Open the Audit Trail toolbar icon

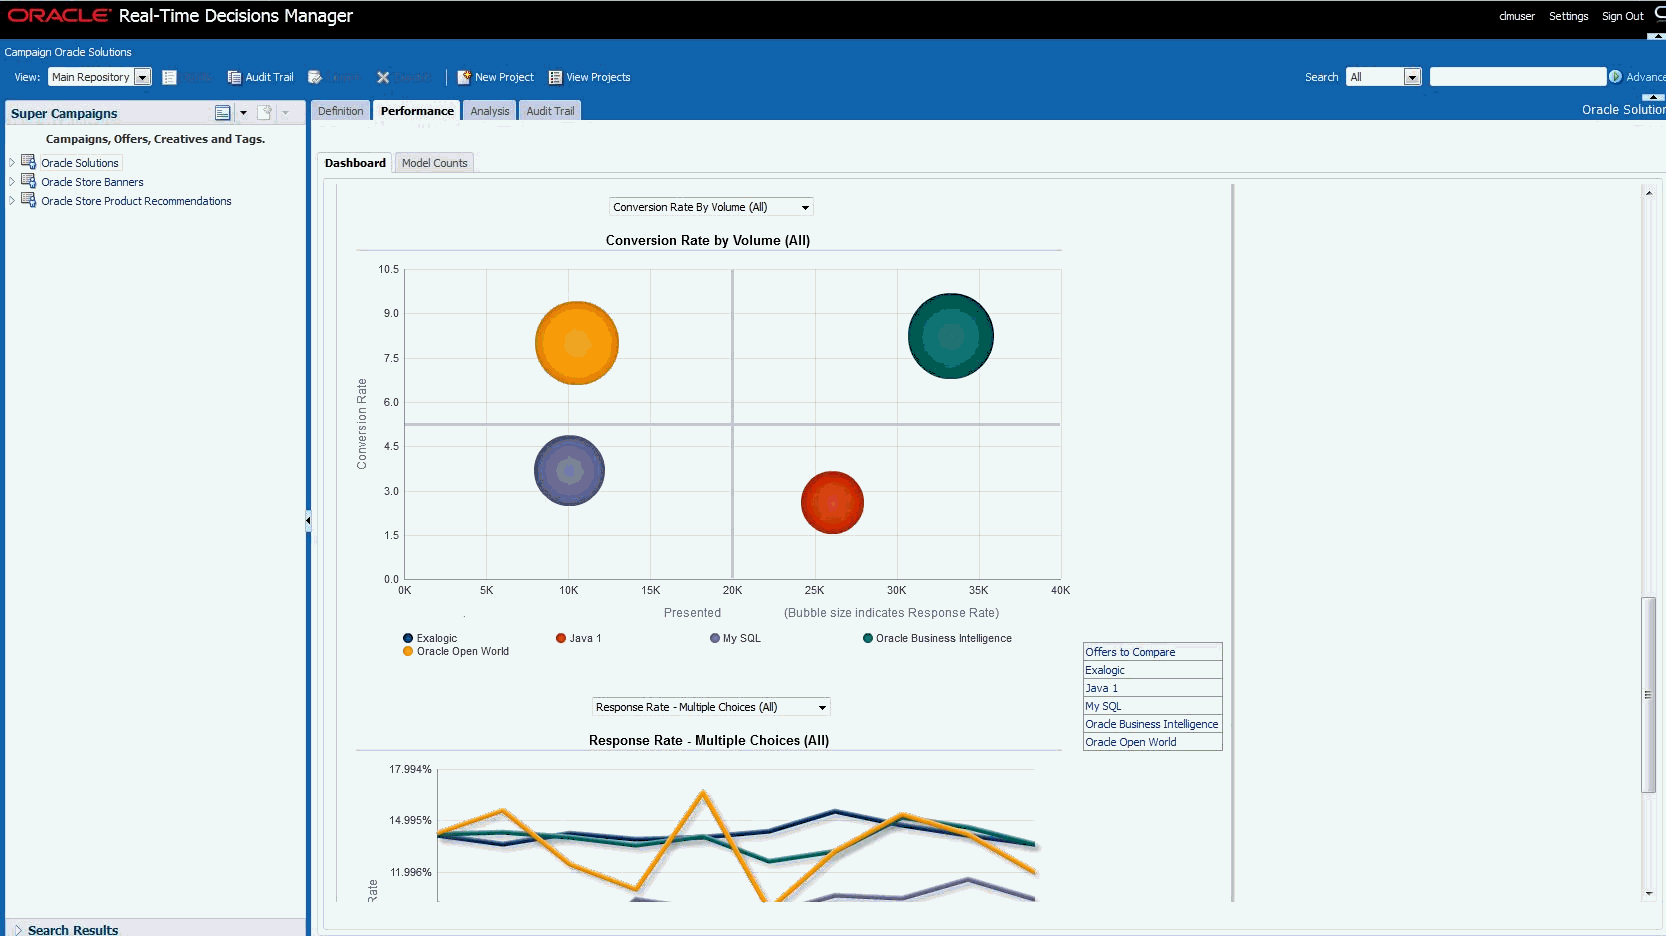(x=234, y=78)
